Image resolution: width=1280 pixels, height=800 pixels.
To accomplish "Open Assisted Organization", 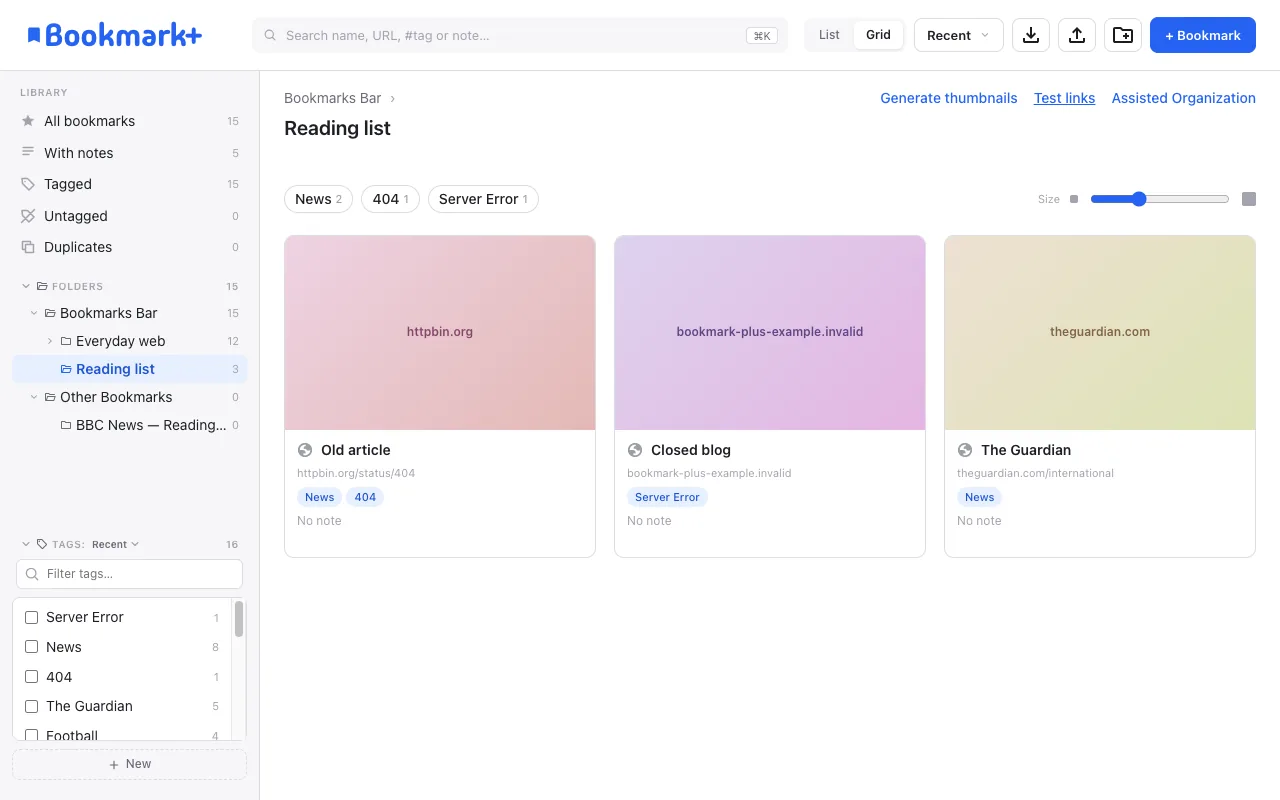I will (1184, 98).
